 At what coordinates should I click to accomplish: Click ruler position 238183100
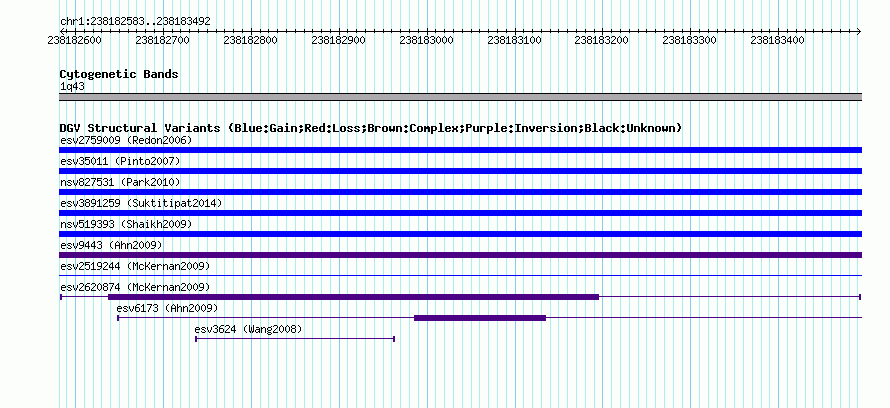tap(514, 40)
